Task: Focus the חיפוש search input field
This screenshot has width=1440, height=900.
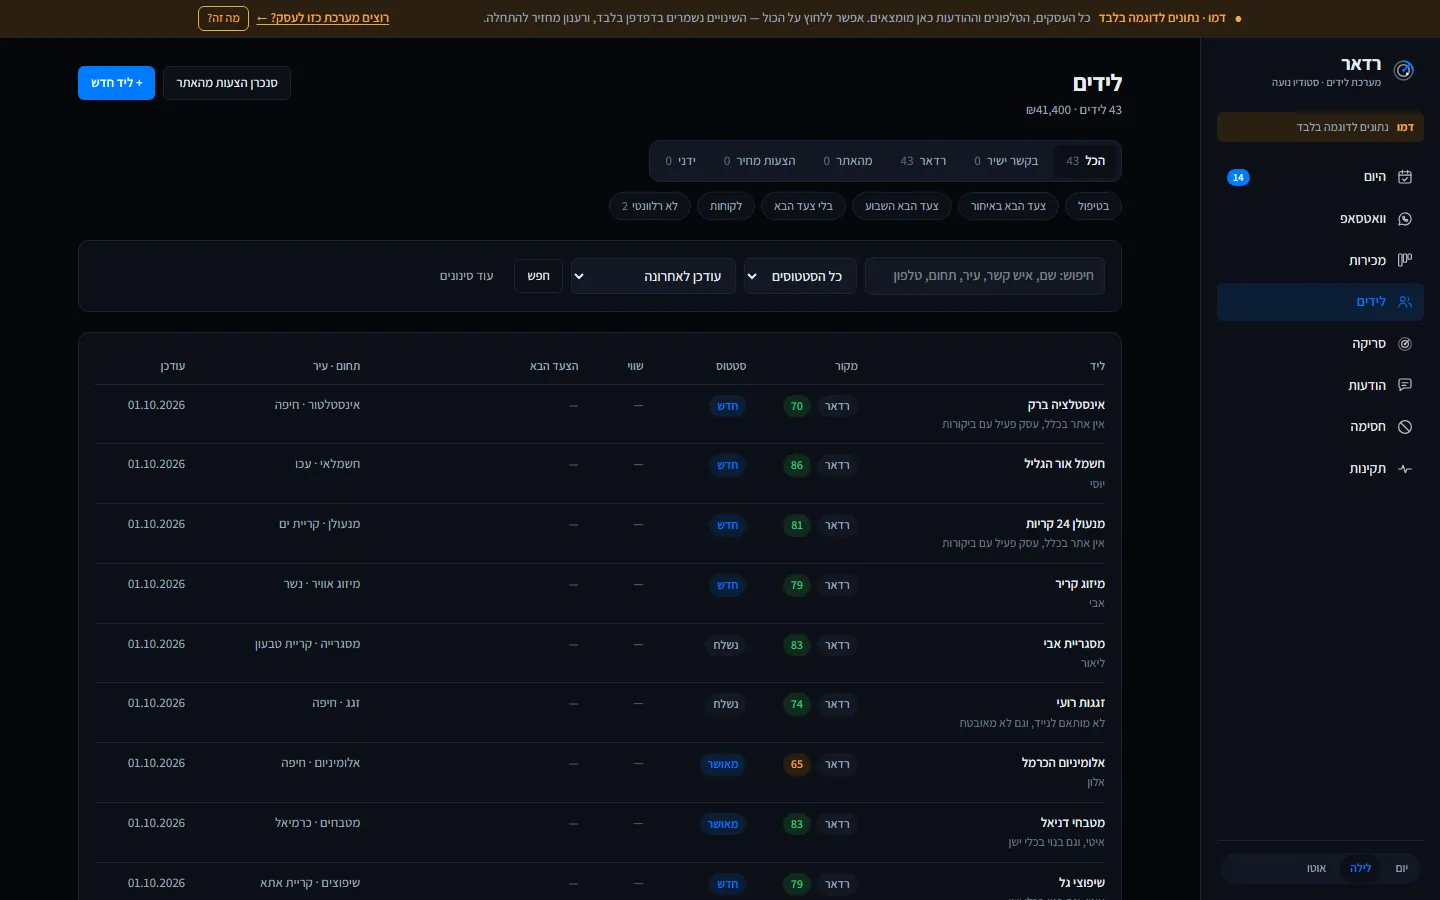Action: click(985, 276)
